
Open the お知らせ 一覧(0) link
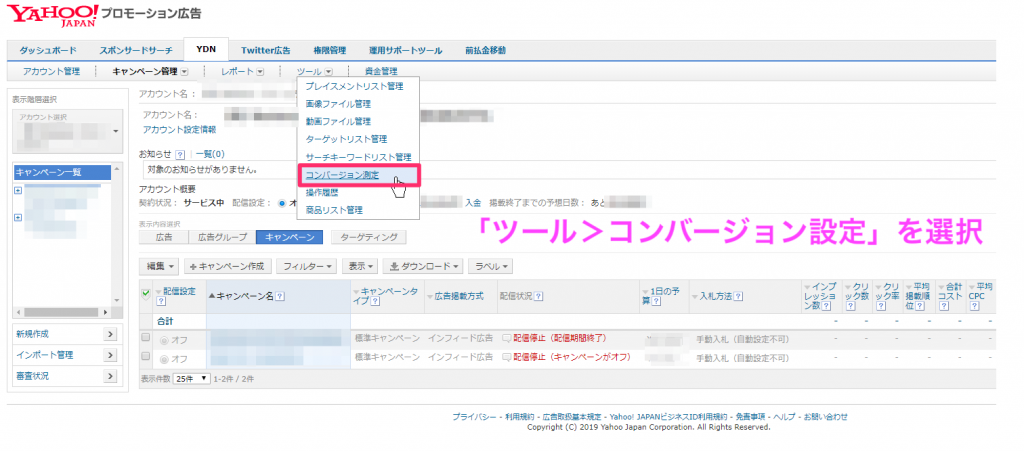click(210, 154)
